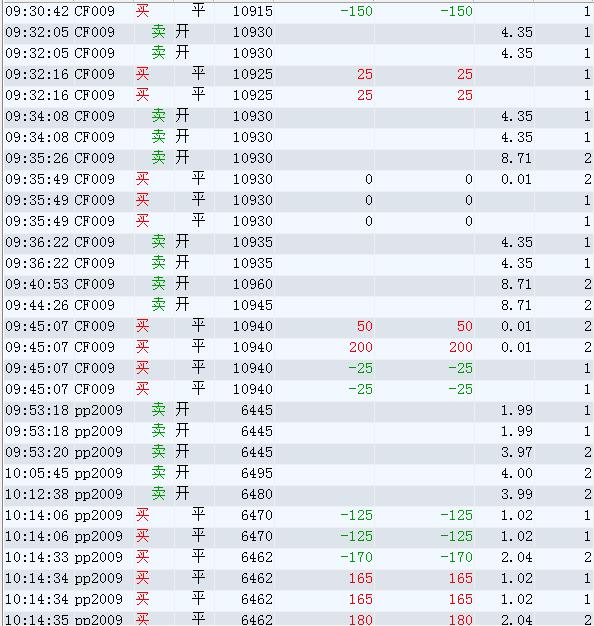Click the price value 10945
Viewport: 594px width, 626px height.
(x=253, y=305)
